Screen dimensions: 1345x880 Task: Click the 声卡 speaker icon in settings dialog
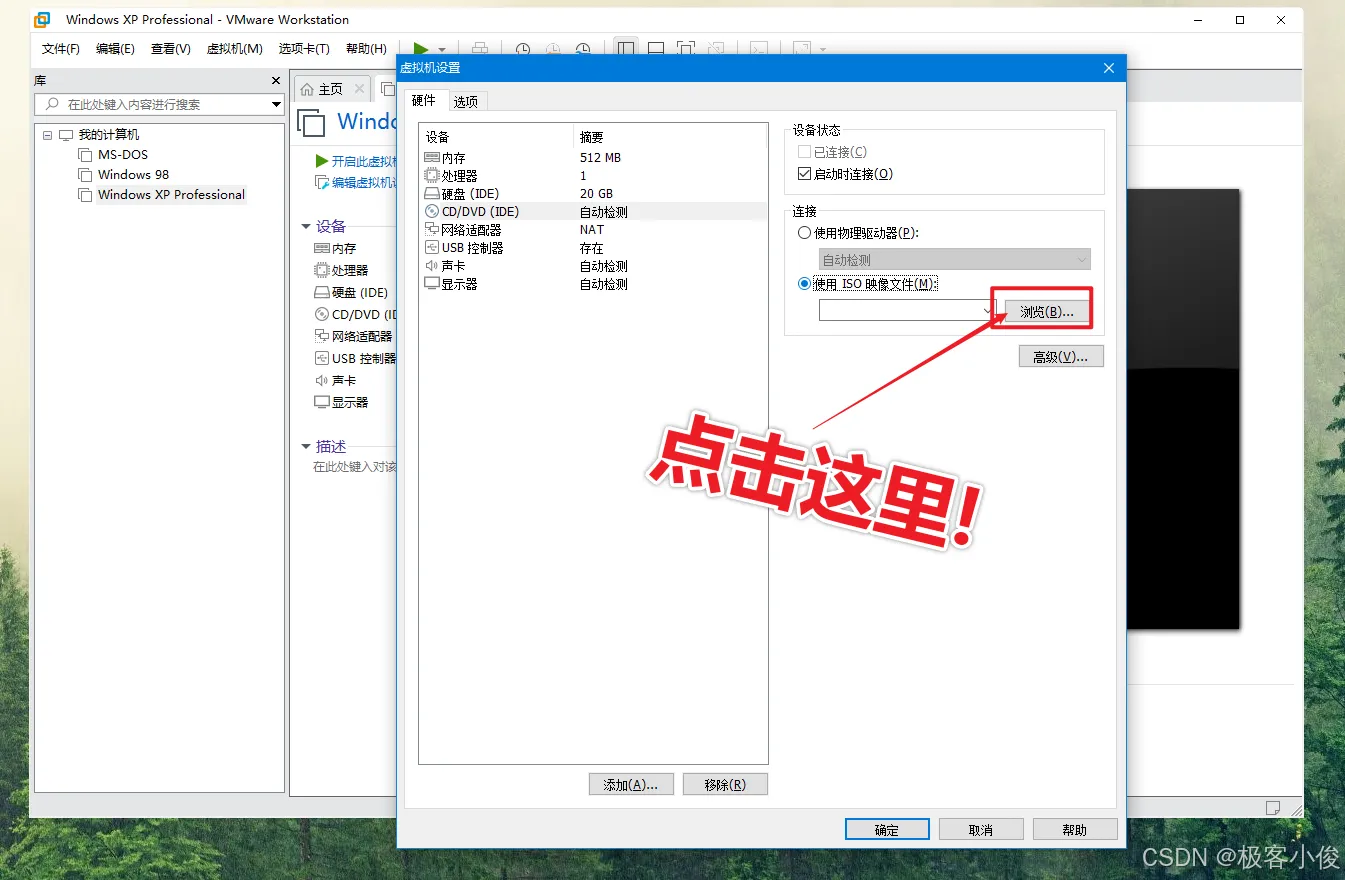[432, 266]
